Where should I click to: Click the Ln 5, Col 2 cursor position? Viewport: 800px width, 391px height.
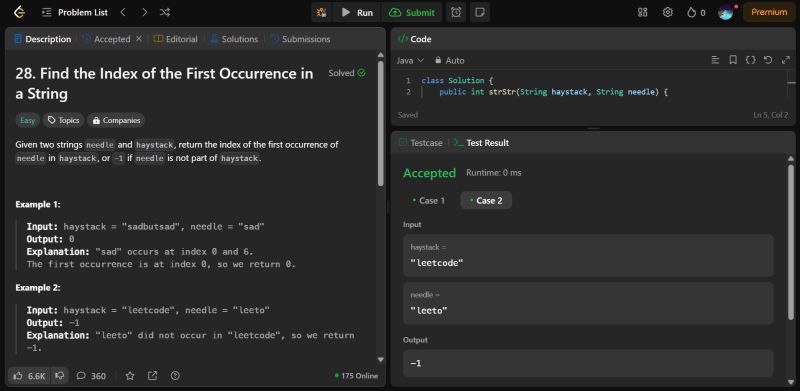[770, 115]
